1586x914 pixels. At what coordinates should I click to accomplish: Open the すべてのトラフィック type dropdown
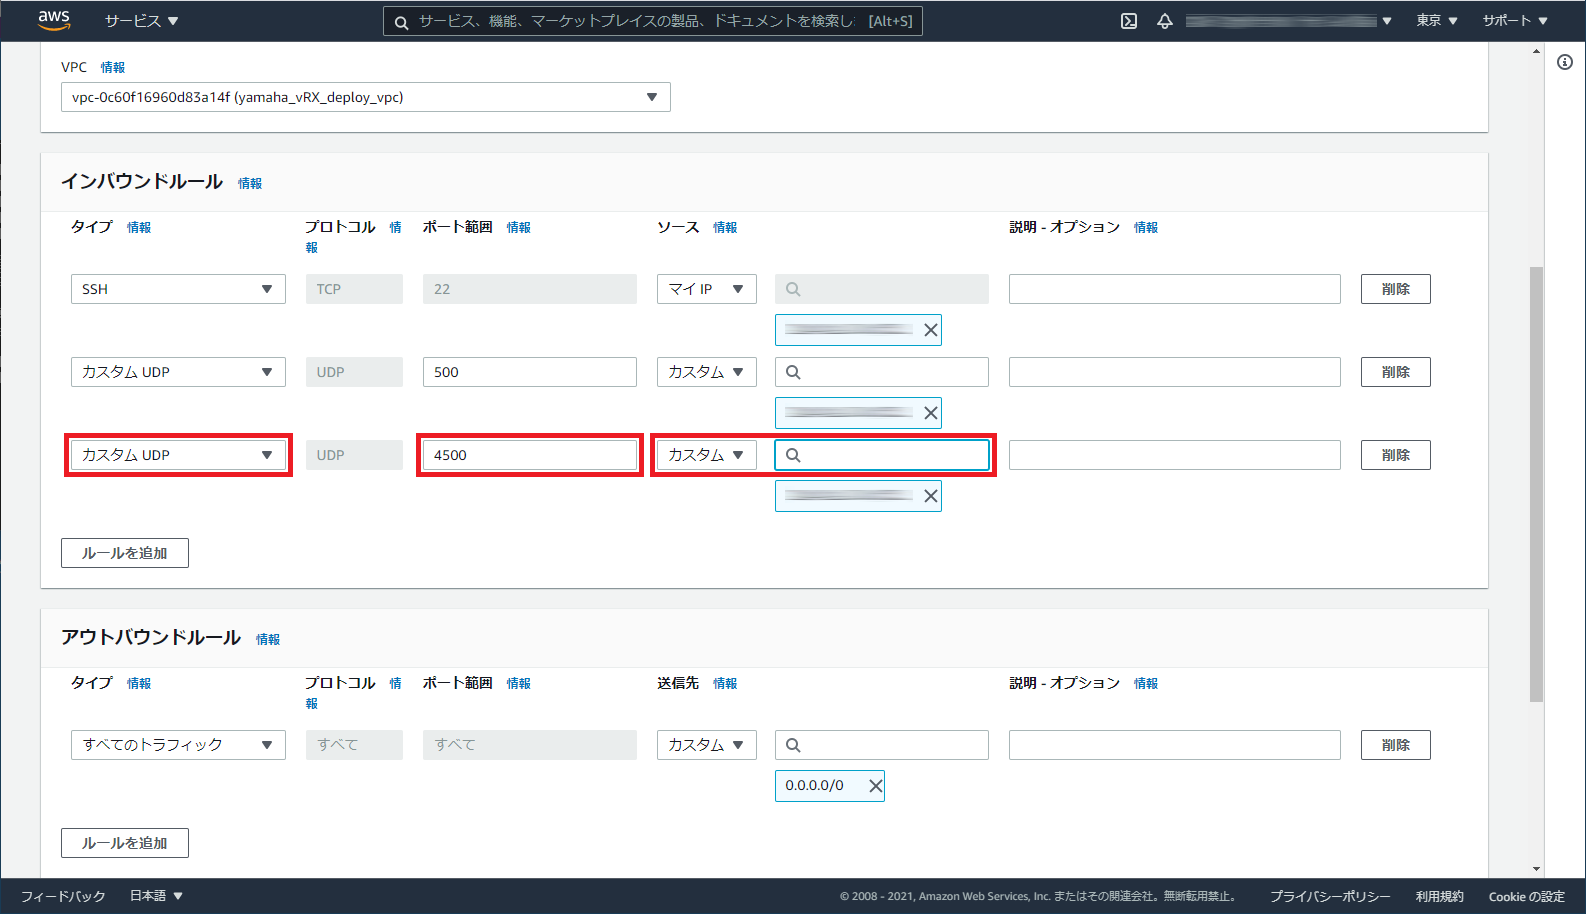[178, 745]
